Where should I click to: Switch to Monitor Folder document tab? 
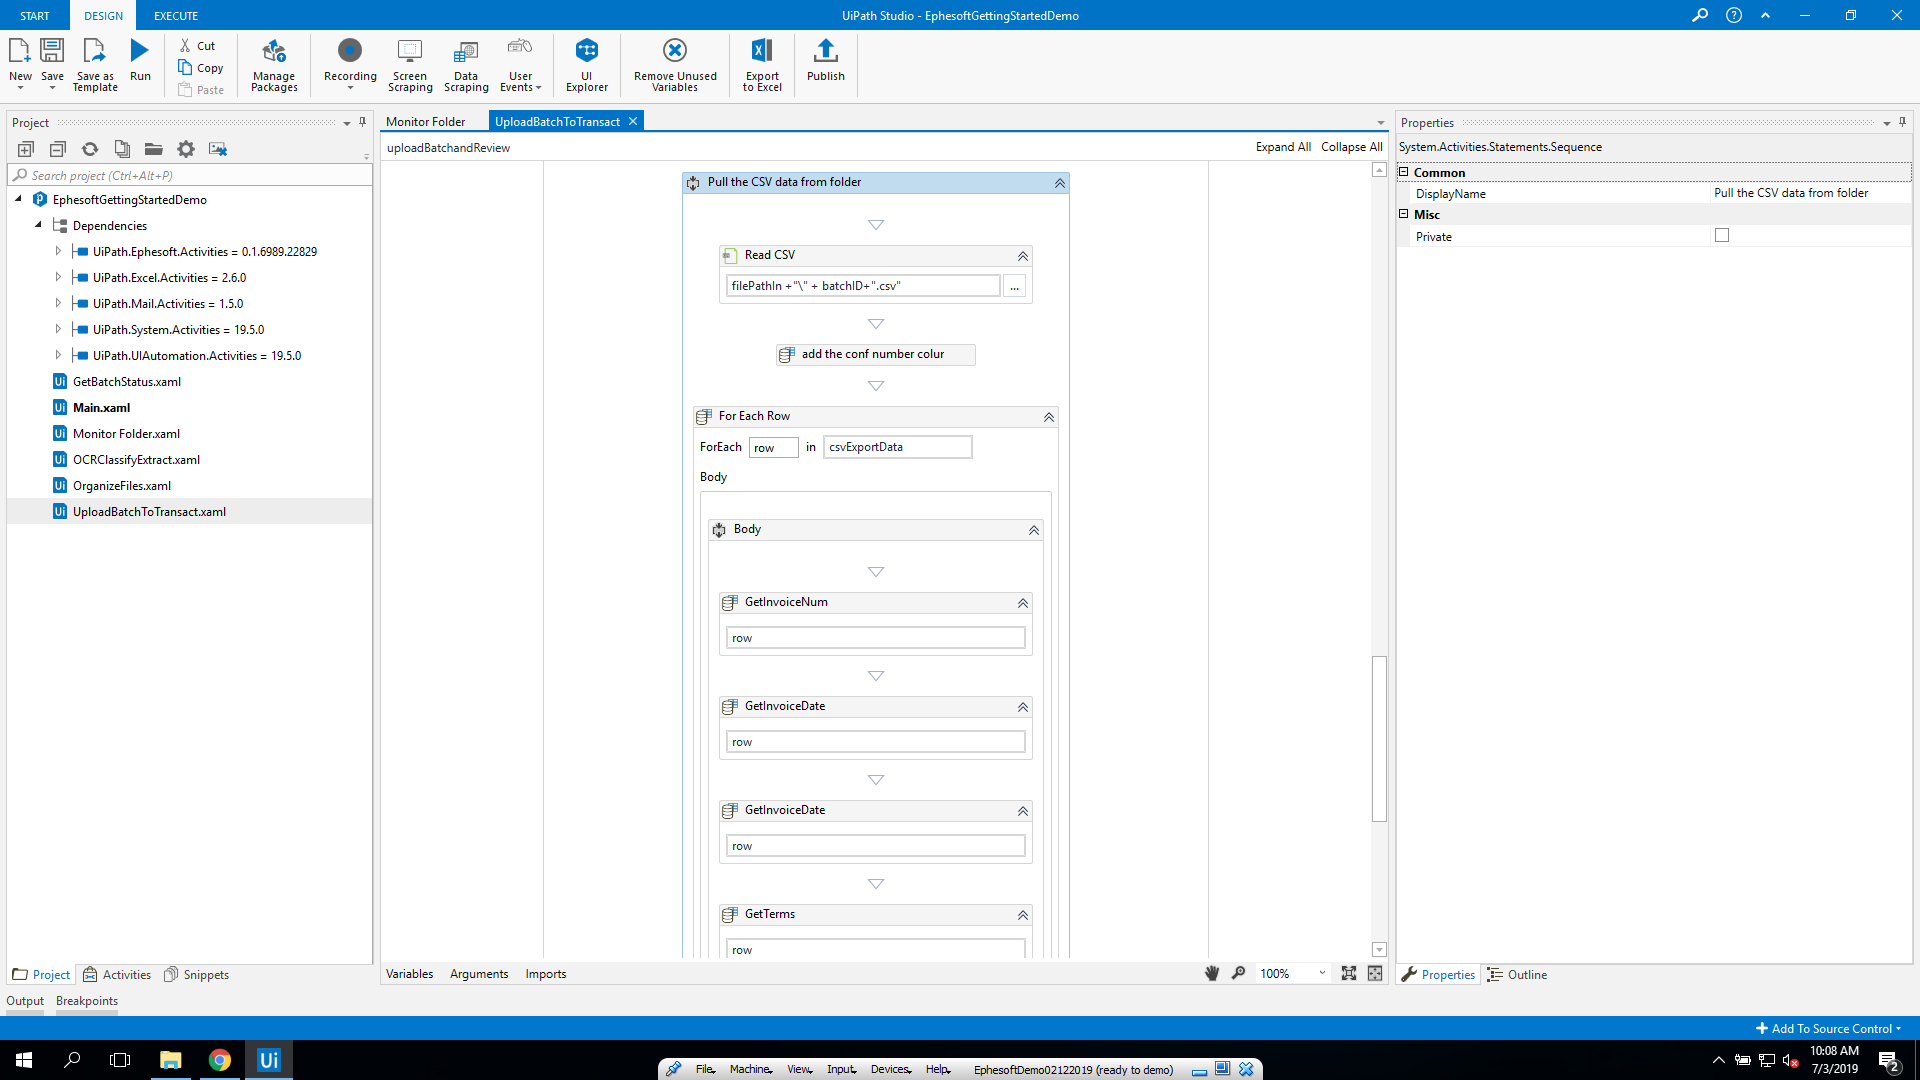click(426, 122)
